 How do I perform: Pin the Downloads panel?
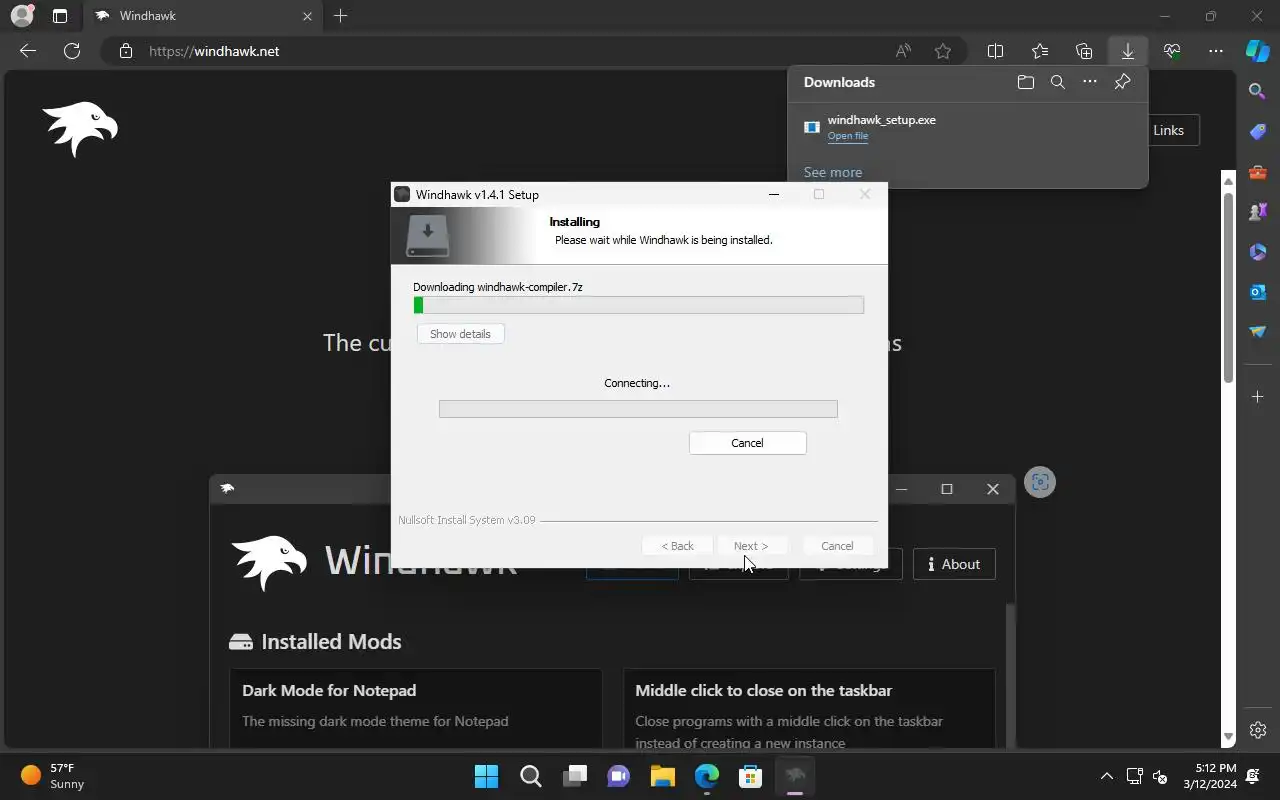coord(1122,82)
